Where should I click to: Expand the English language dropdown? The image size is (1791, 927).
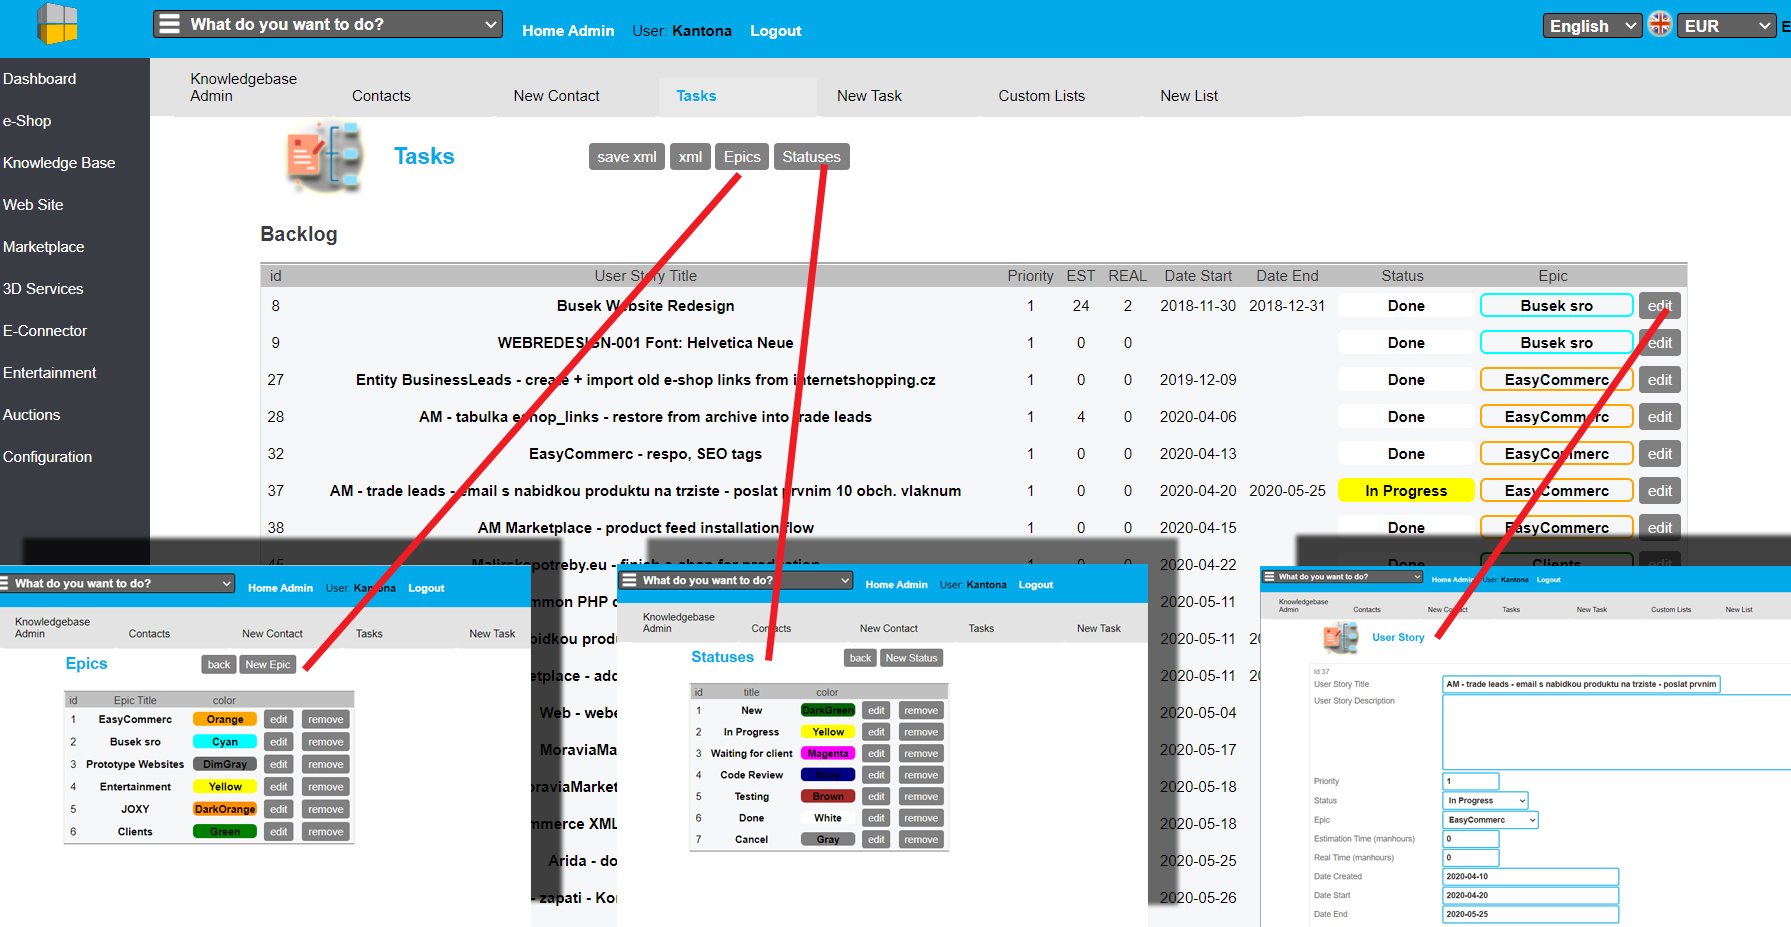(1592, 26)
